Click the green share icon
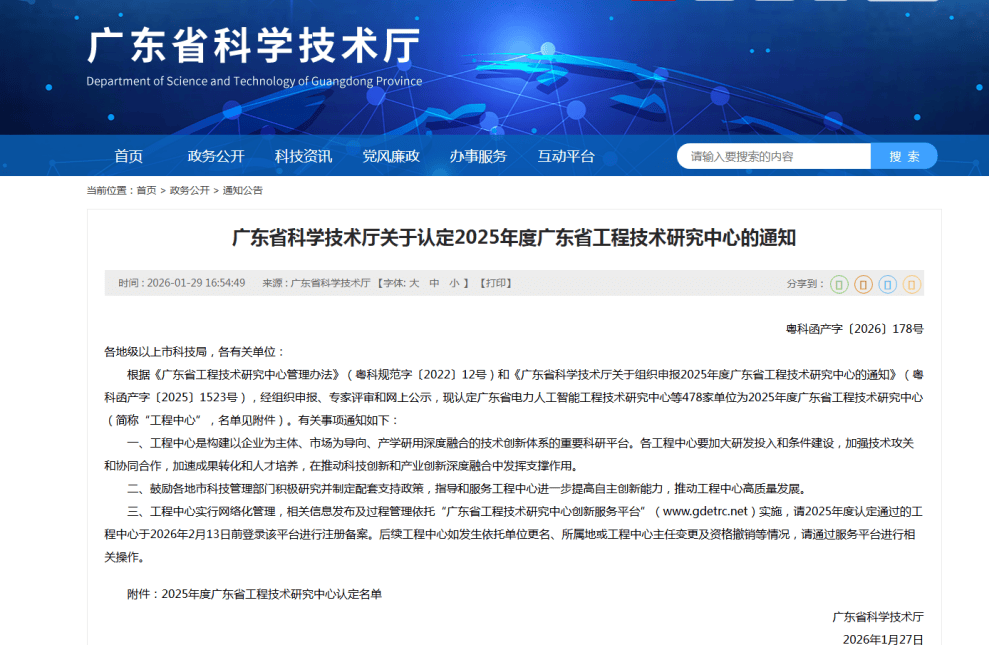 pyautogui.click(x=839, y=284)
